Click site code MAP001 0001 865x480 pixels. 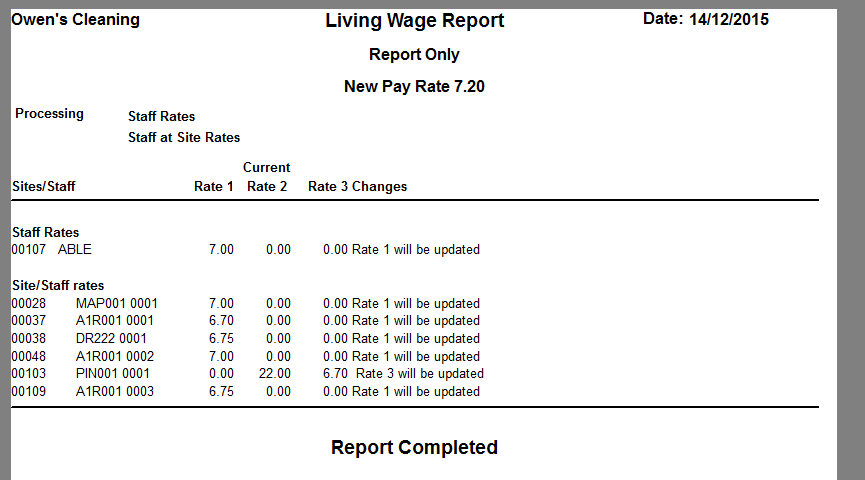tap(116, 303)
